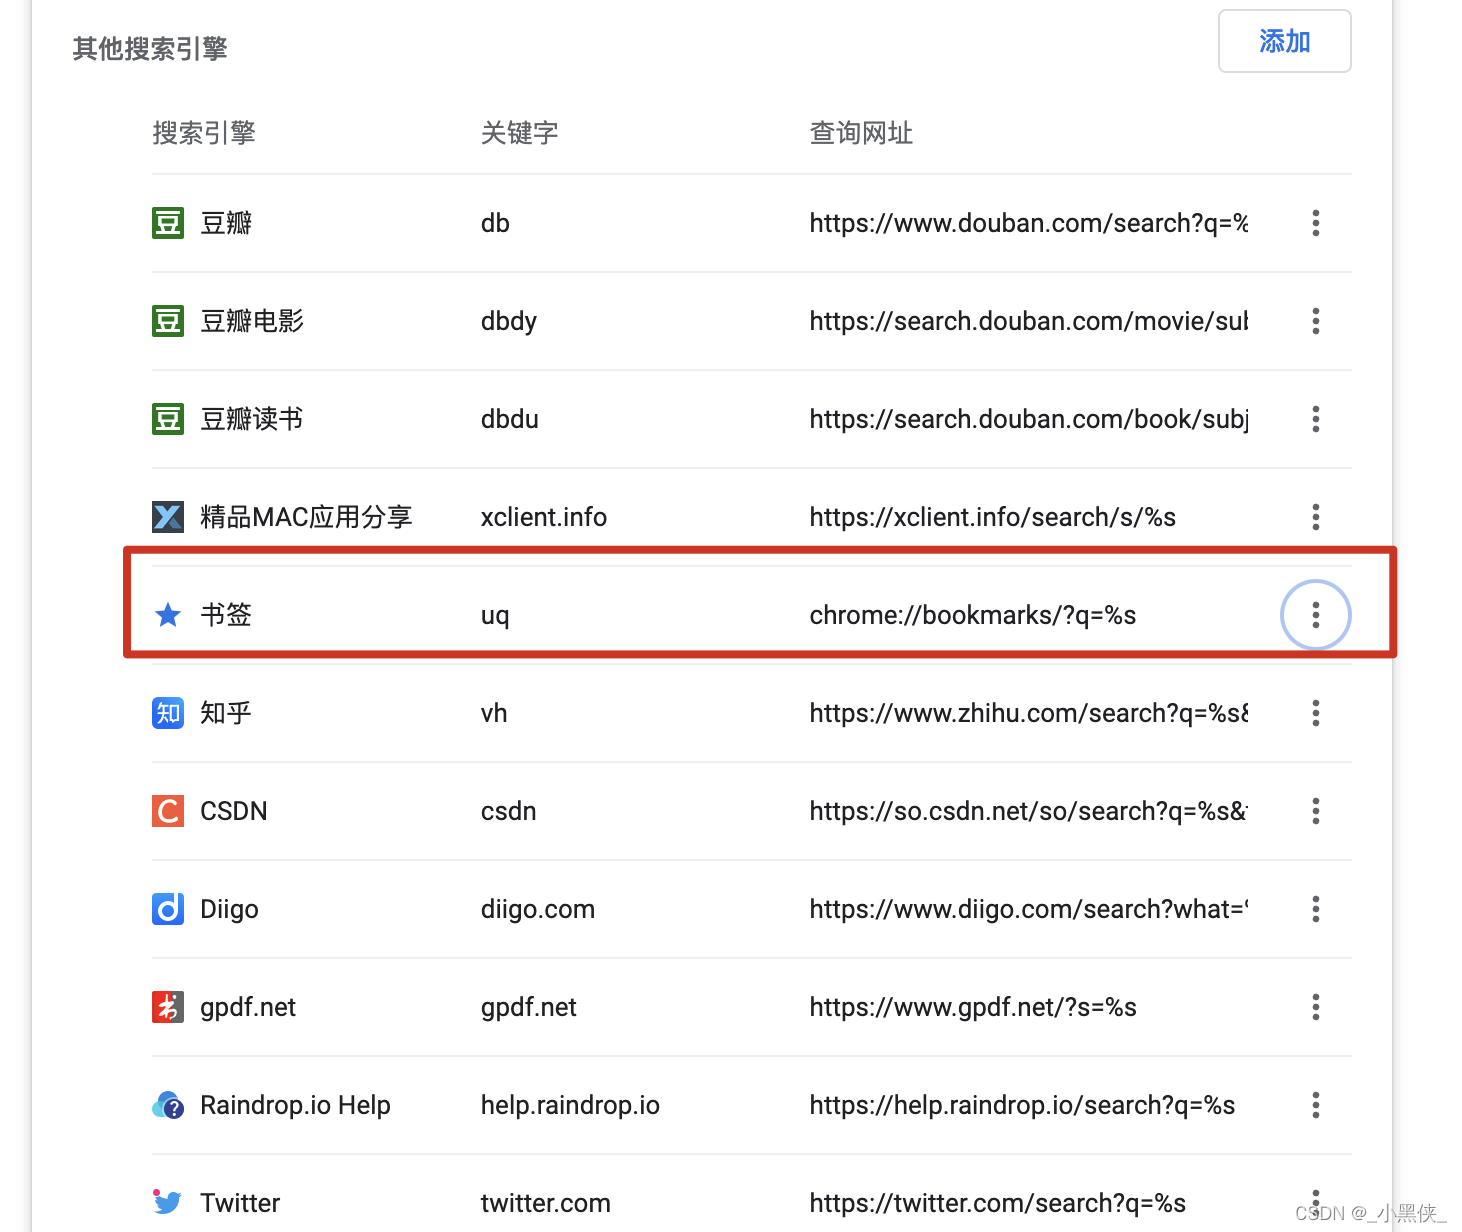Click the www.gpdf.net/?s=%s URL
Screen dimensions: 1462x1232
tap(973, 1007)
